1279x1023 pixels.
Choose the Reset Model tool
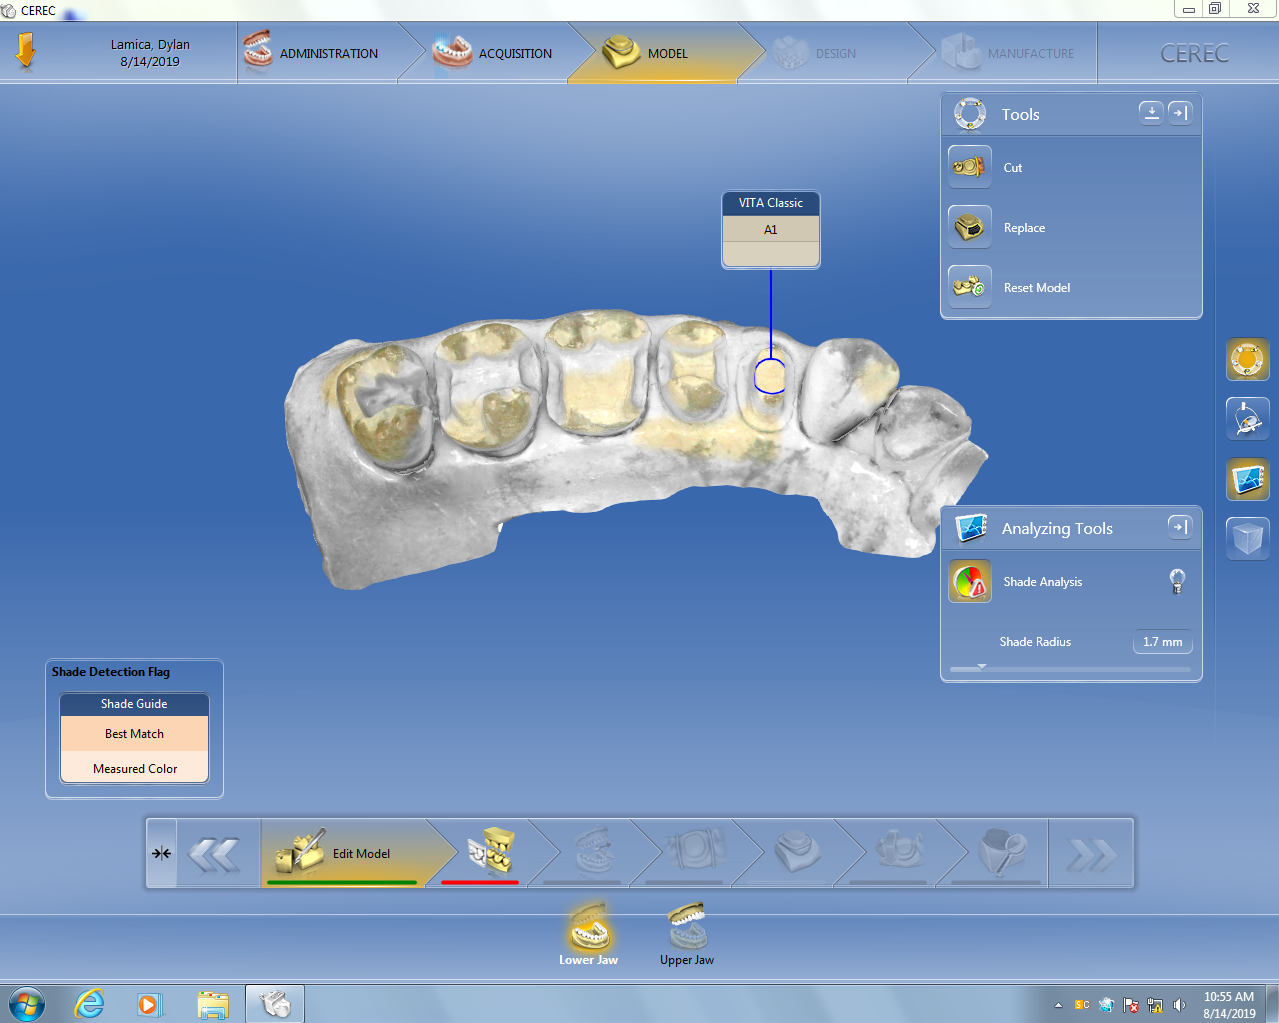point(969,287)
